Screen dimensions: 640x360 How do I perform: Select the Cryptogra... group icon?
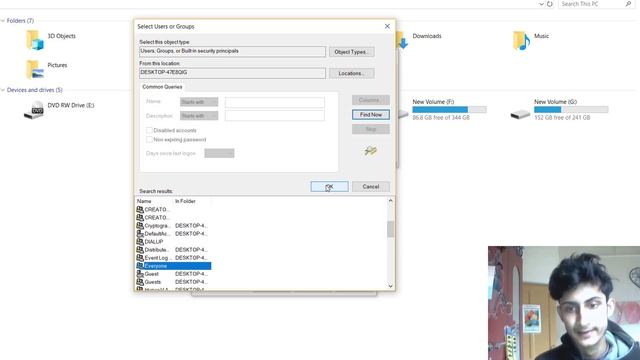140,225
